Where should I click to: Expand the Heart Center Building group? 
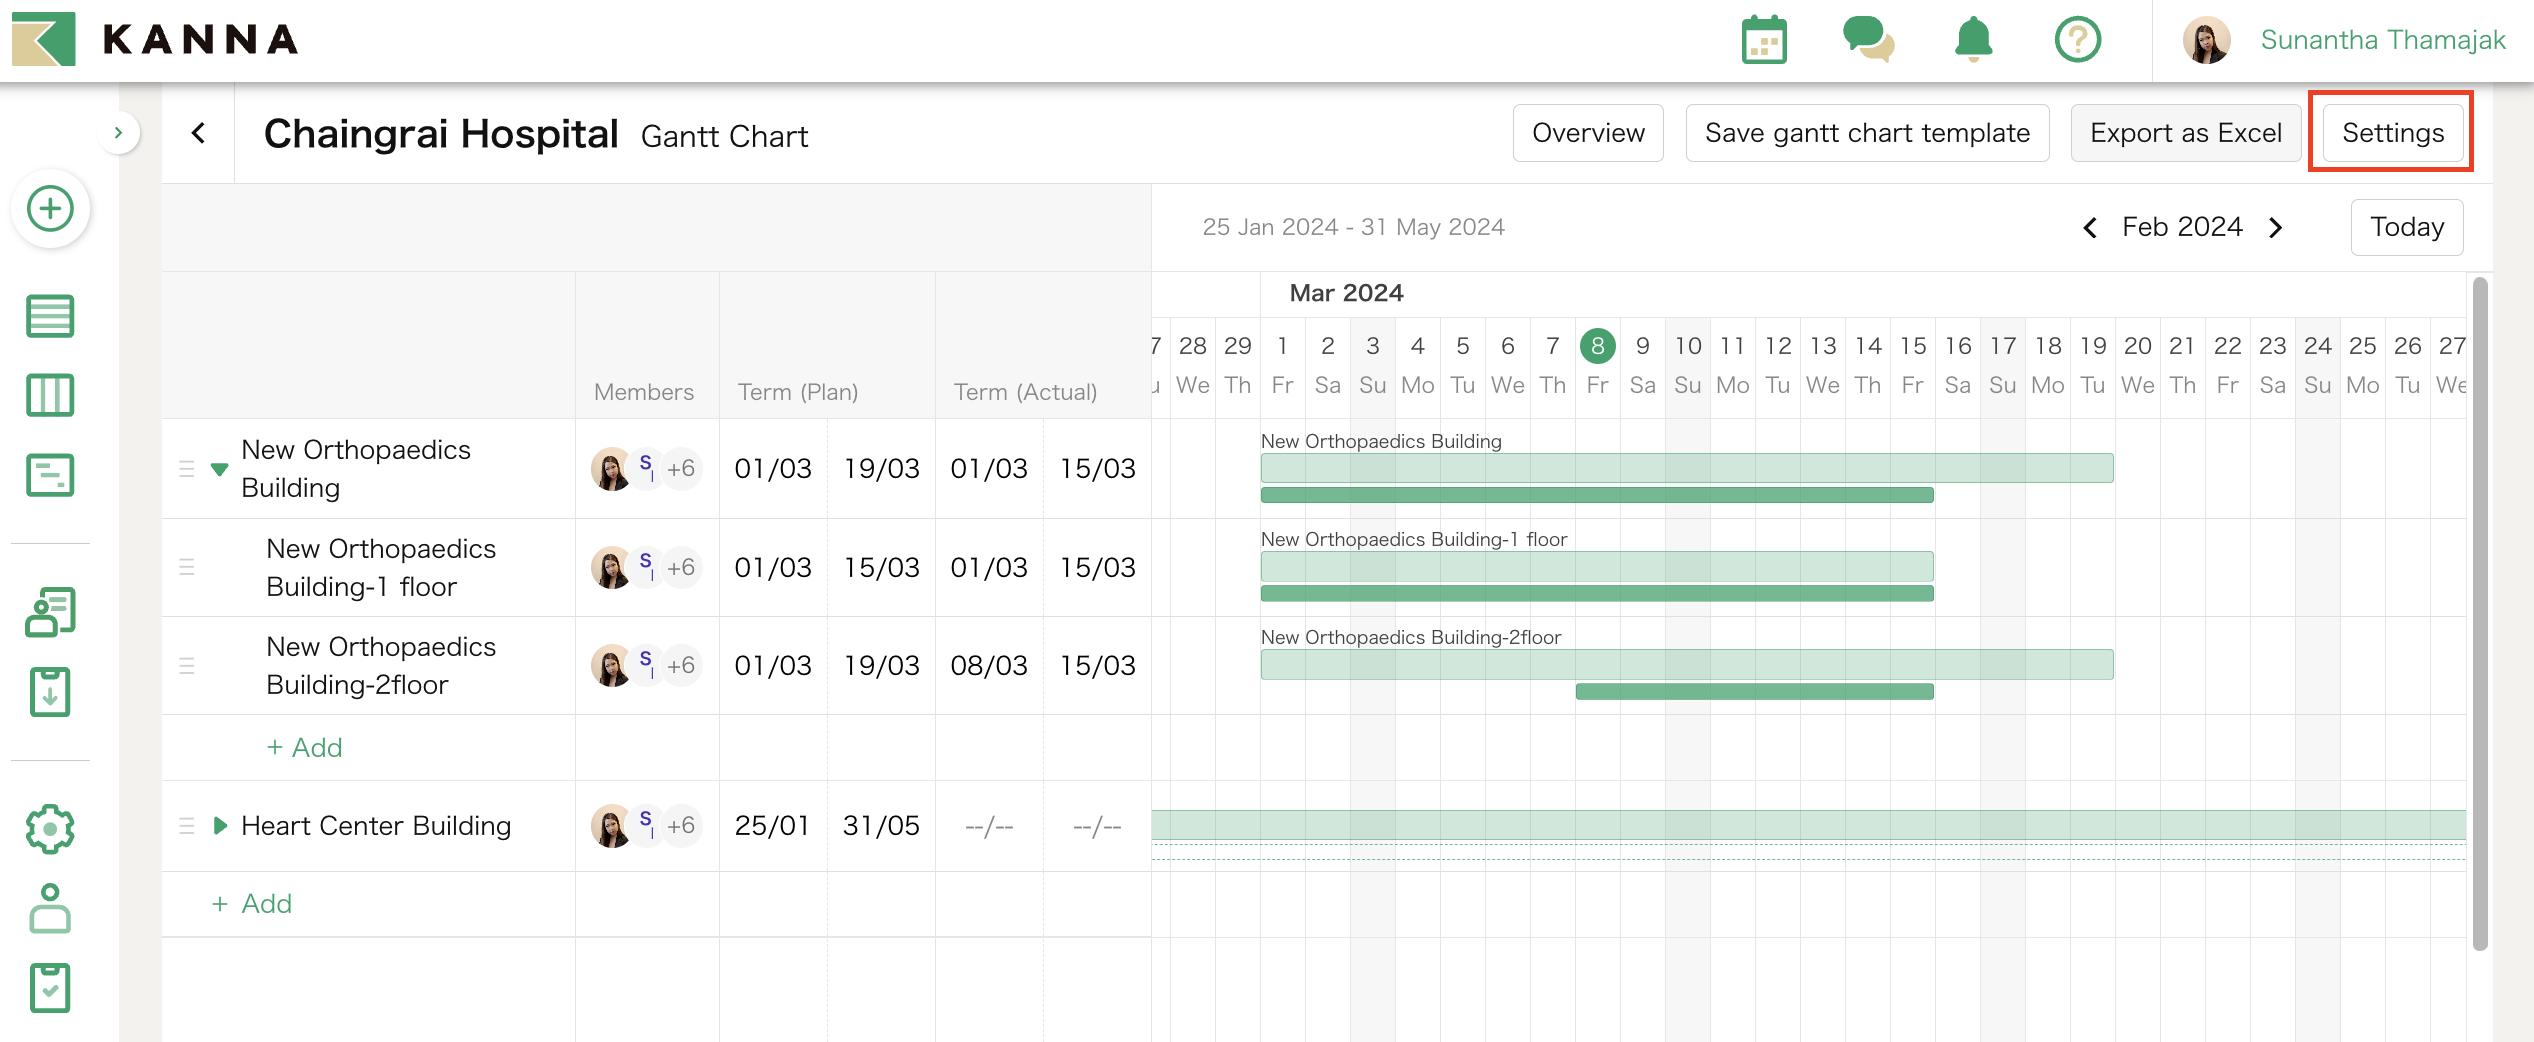[220, 826]
